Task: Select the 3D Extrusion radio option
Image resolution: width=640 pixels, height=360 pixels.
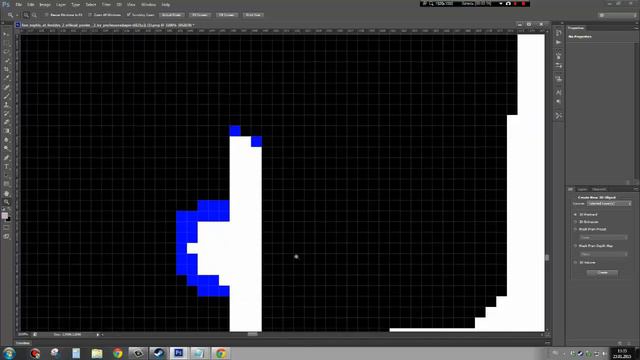Action: (576, 222)
